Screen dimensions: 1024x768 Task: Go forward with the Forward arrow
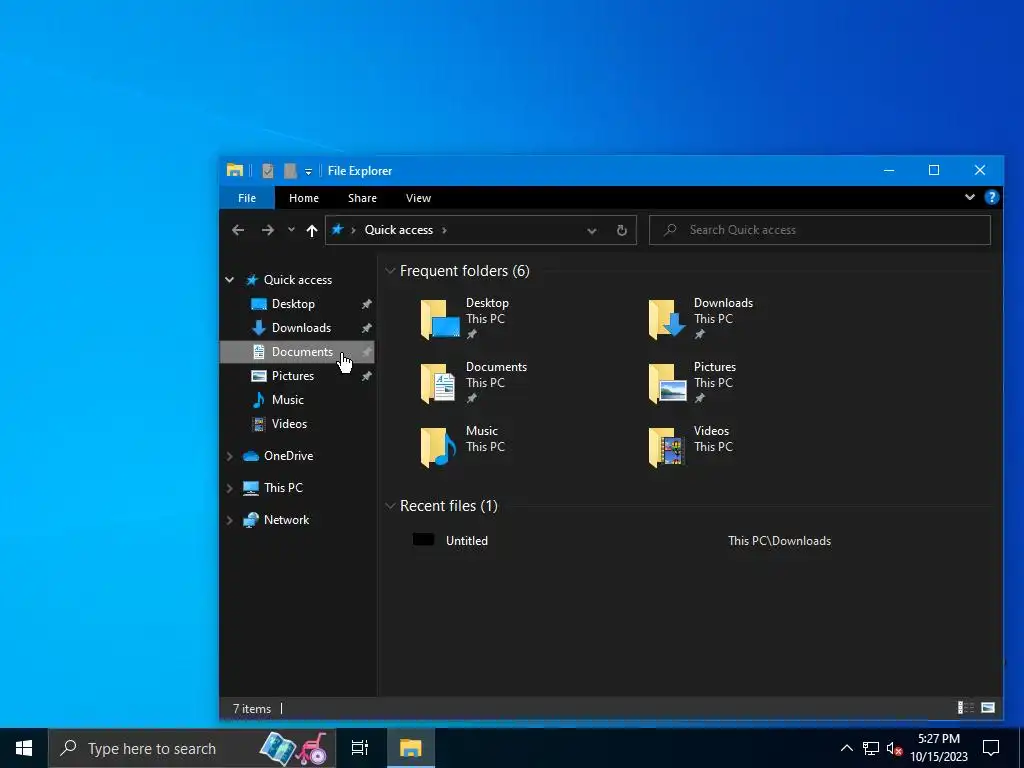coord(268,230)
